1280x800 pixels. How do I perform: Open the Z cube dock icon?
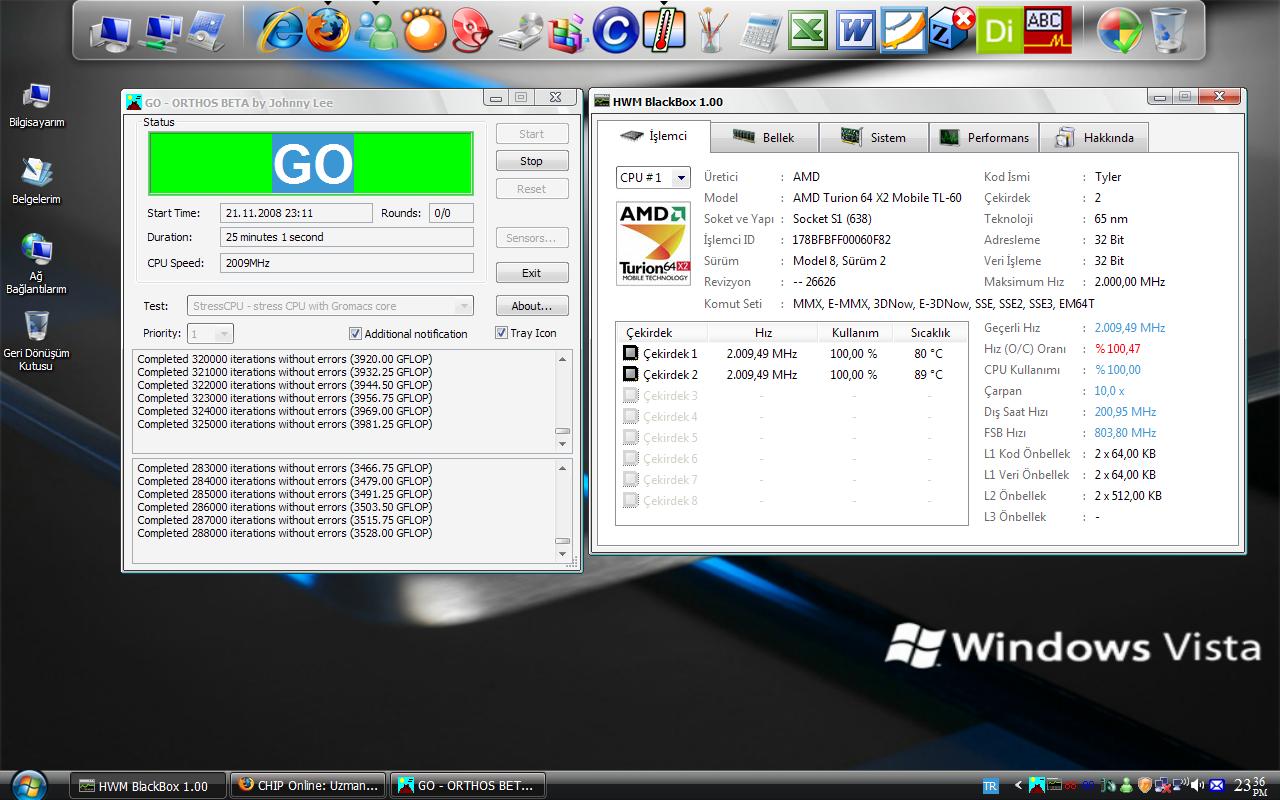[x=951, y=30]
